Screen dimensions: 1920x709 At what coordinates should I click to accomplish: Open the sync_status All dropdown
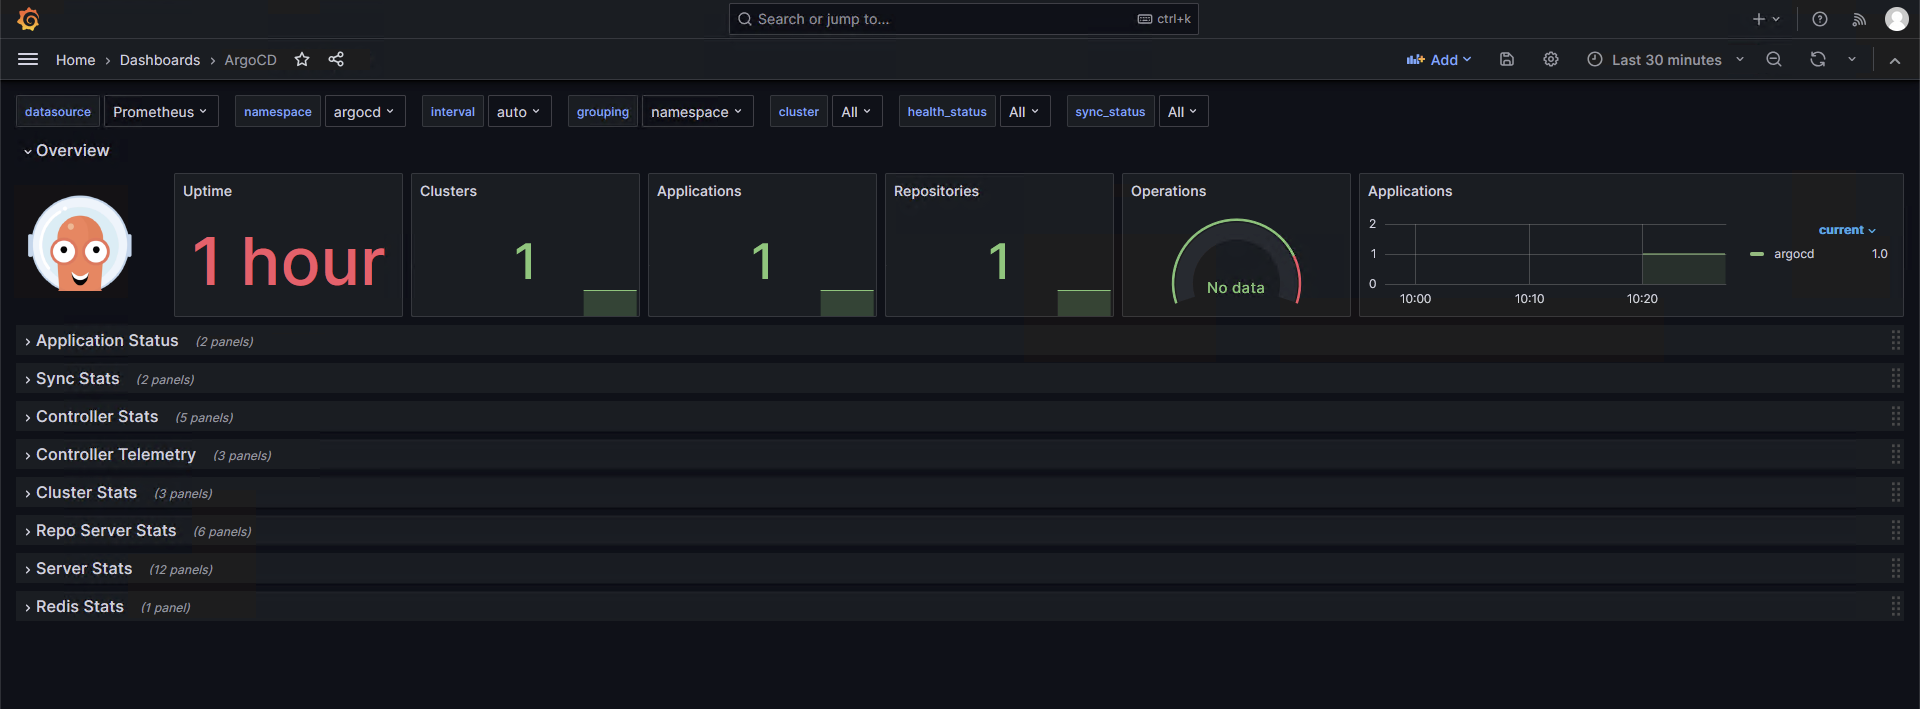click(x=1183, y=112)
